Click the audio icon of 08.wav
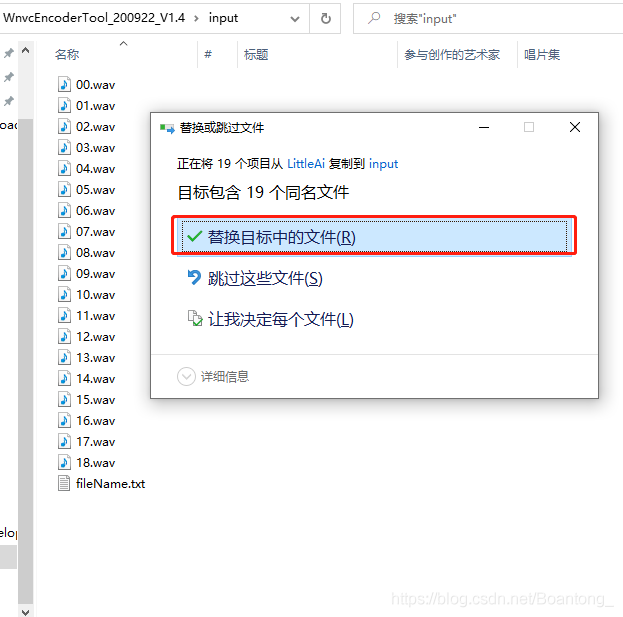This screenshot has height=617, width=623. pyautogui.click(x=64, y=252)
